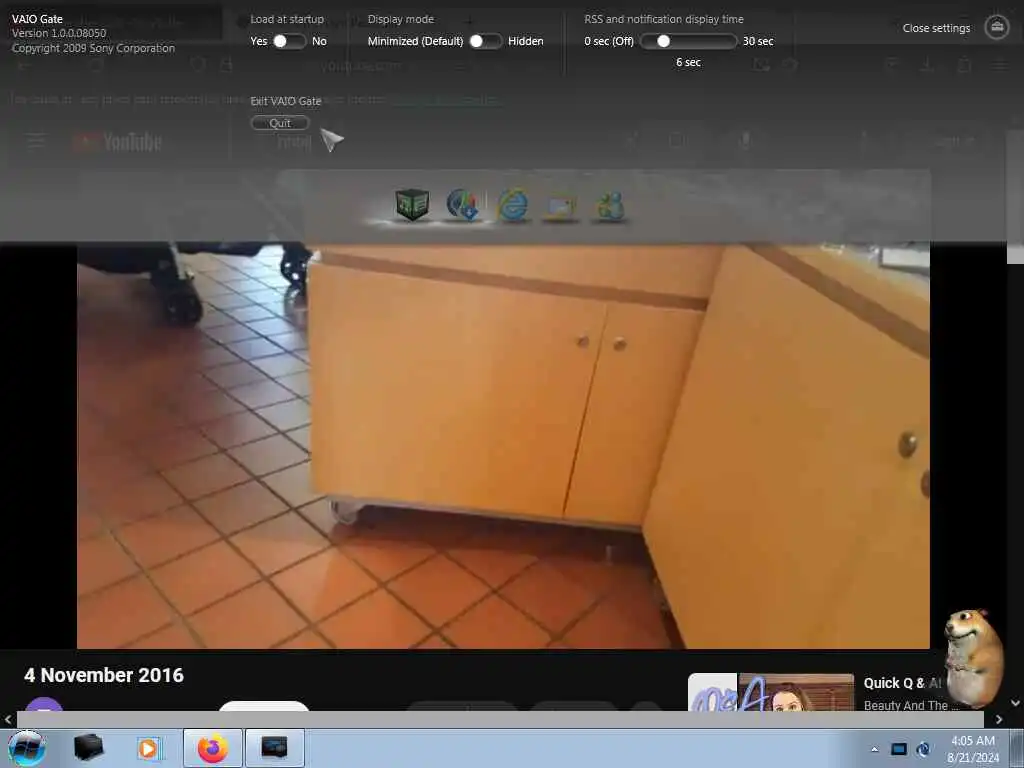Screen dimensions: 1024x768
Task: Click the 'Minimized (Default)' label
Action: (415, 41)
